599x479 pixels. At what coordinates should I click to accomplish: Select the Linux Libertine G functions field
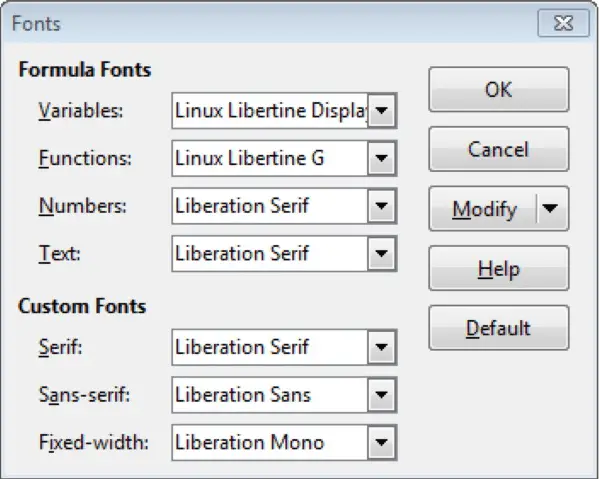270,158
